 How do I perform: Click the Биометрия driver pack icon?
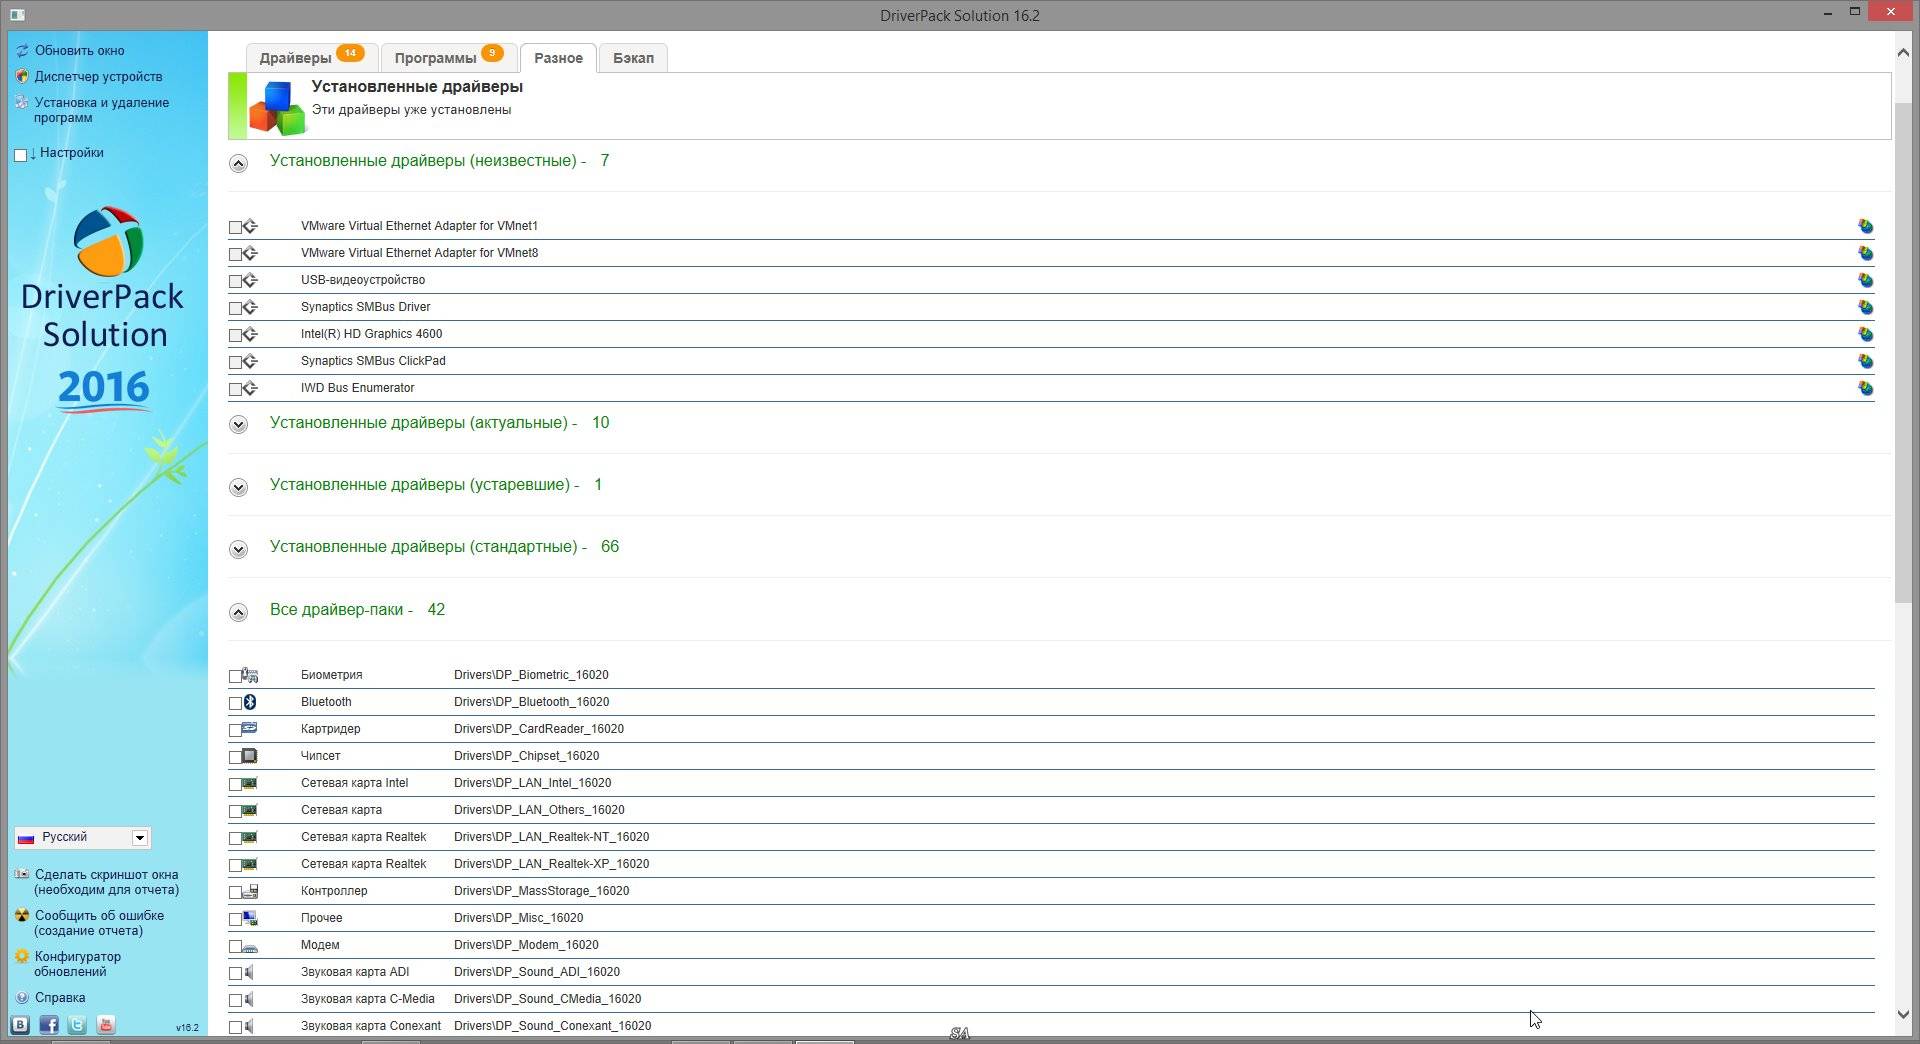pyautogui.click(x=250, y=675)
